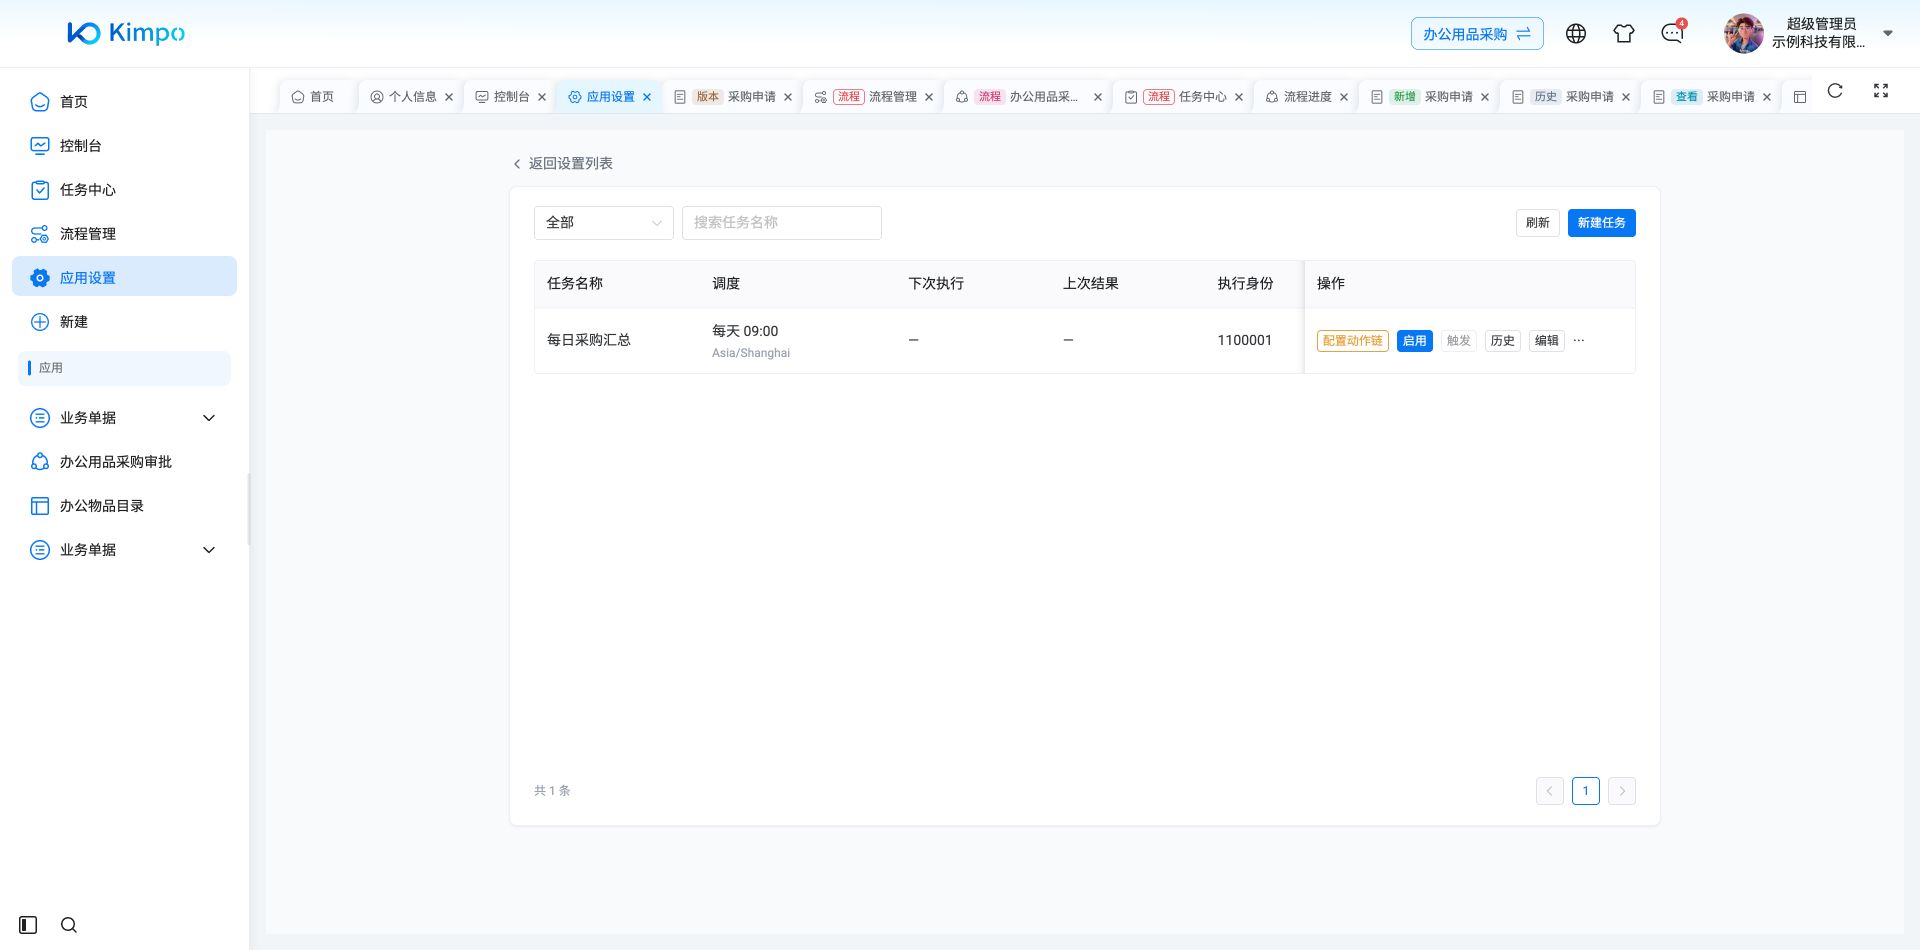
Task: Toggle the fullscreen icon in the tab bar
Action: [1881, 91]
